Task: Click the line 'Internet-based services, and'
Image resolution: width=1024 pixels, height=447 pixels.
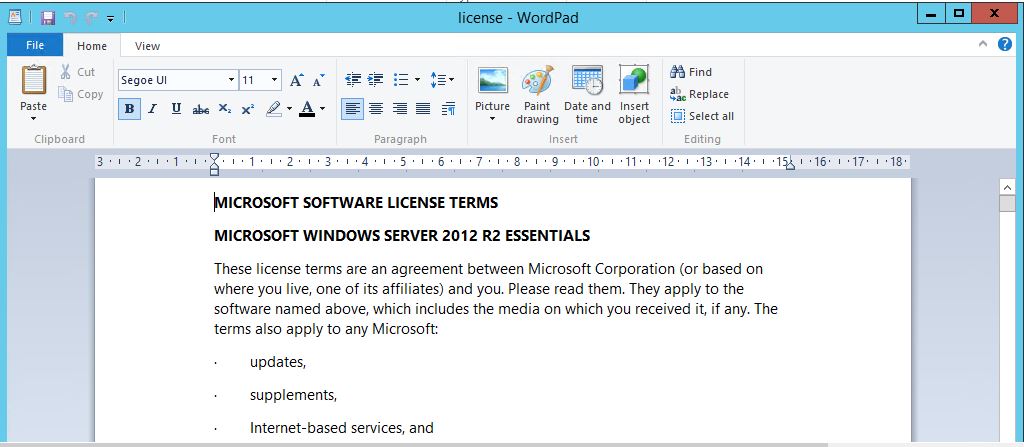Action: 342,428
